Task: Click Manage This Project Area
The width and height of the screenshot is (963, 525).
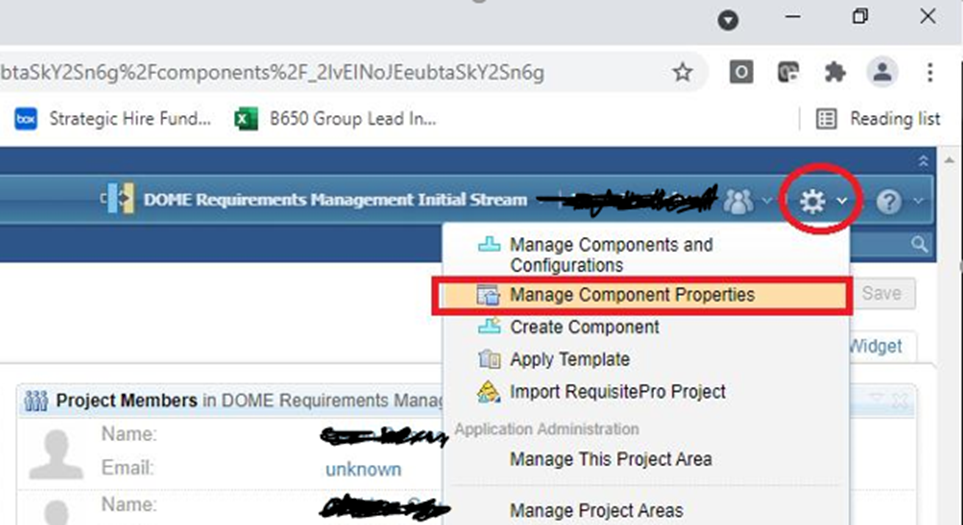Action: point(610,459)
